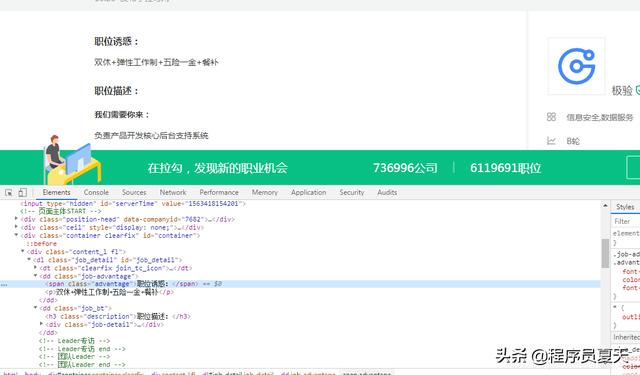Viewport: 640px width, 375px height.
Task: Click the 职位描述 heading on page
Action: pos(116,91)
